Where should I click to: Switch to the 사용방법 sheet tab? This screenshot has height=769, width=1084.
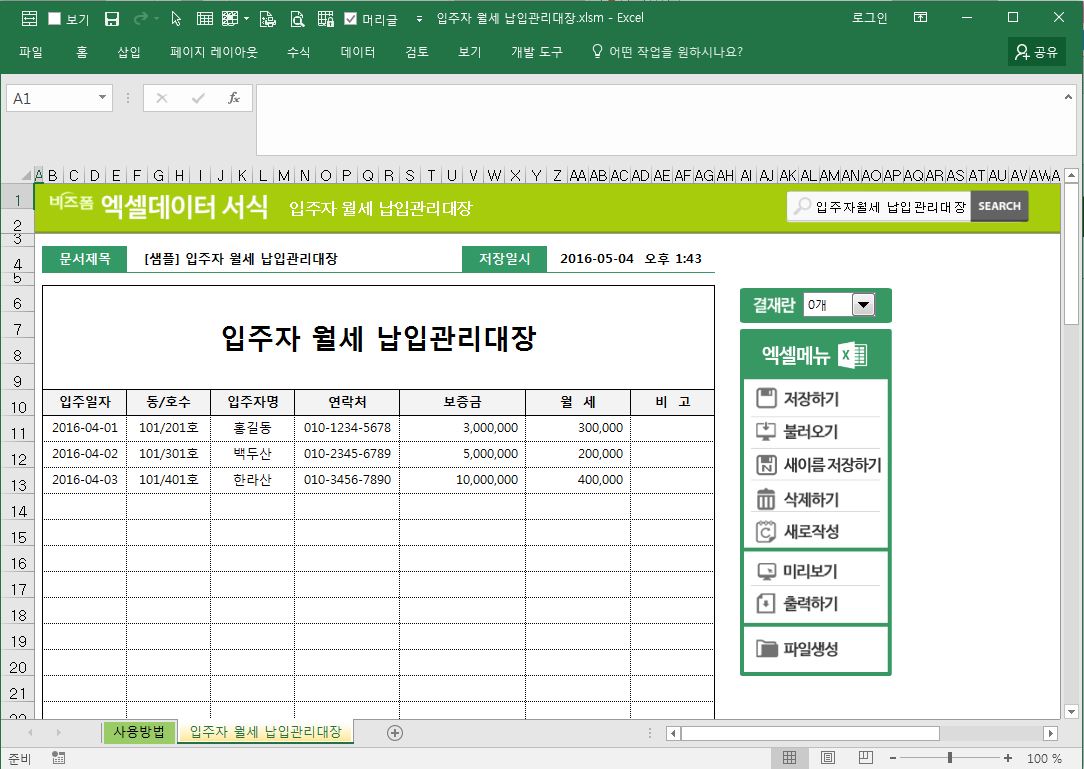(x=139, y=732)
